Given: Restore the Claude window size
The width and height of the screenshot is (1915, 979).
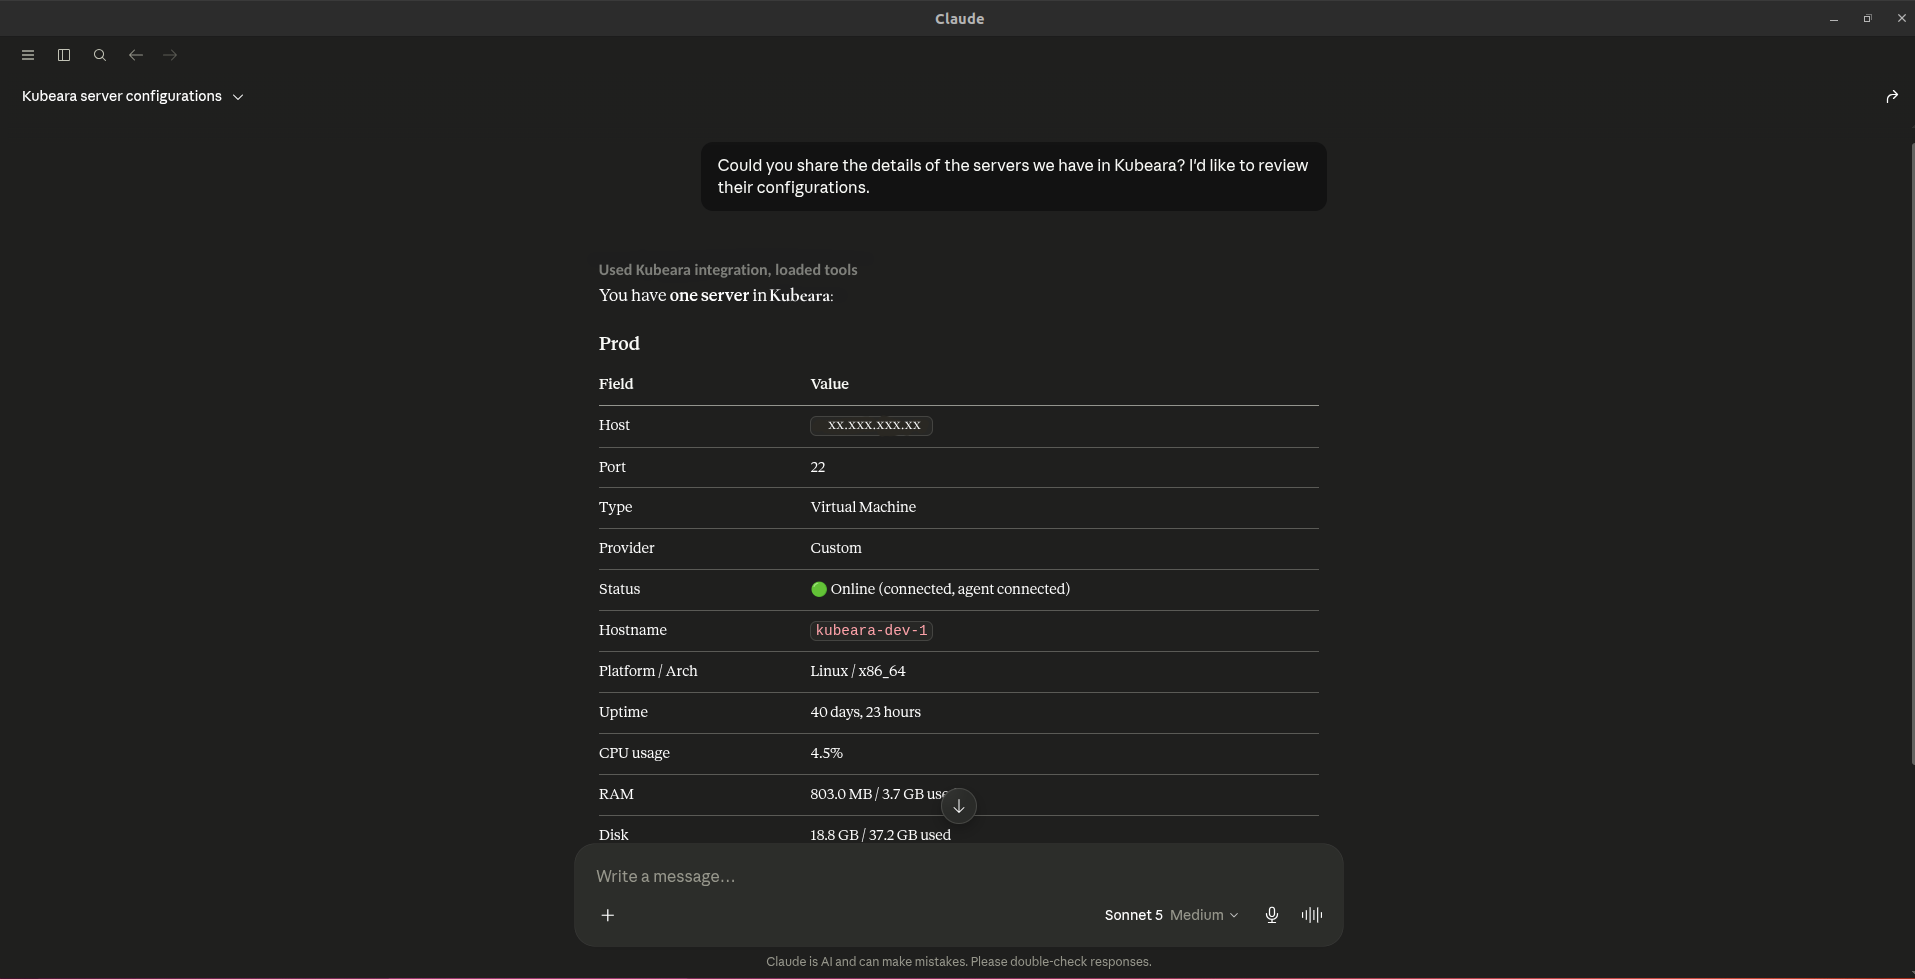Looking at the screenshot, I should click(x=1867, y=19).
